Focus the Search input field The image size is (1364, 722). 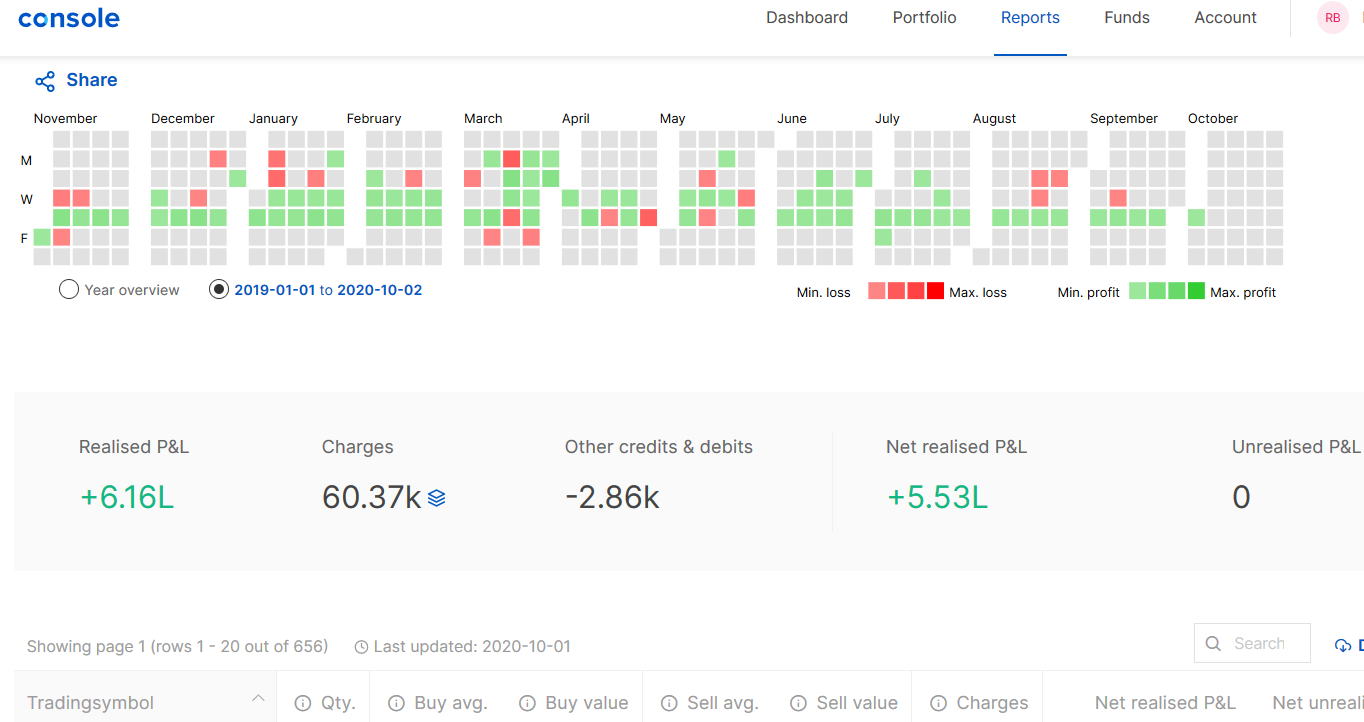pyautogui.click(x=1252, y=644)
